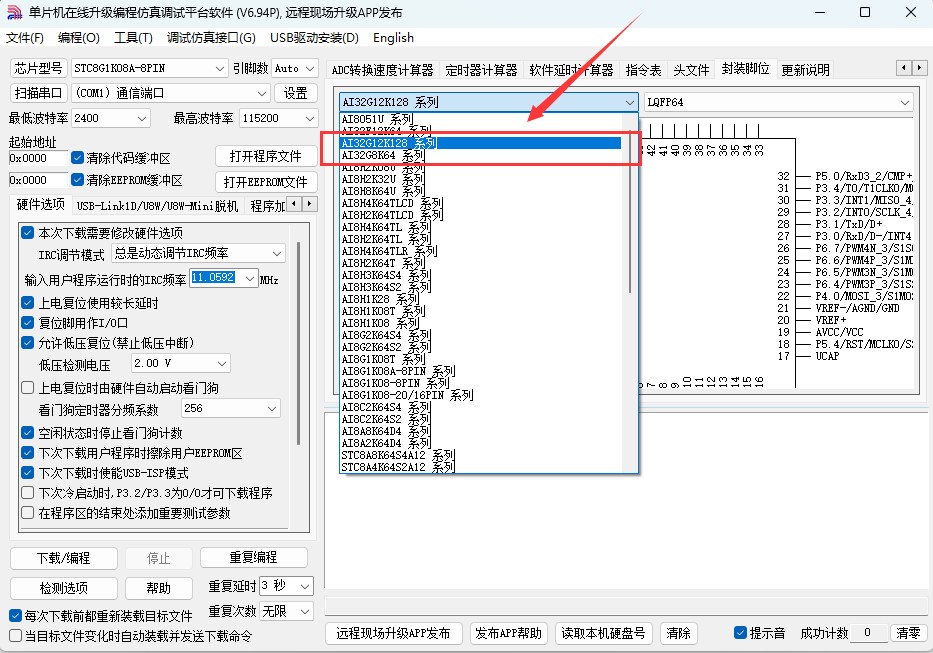Viewport: 933px width, 653px height.
Task: Switch to ADC转换速度计算器 tab
Action: point(383,70)
